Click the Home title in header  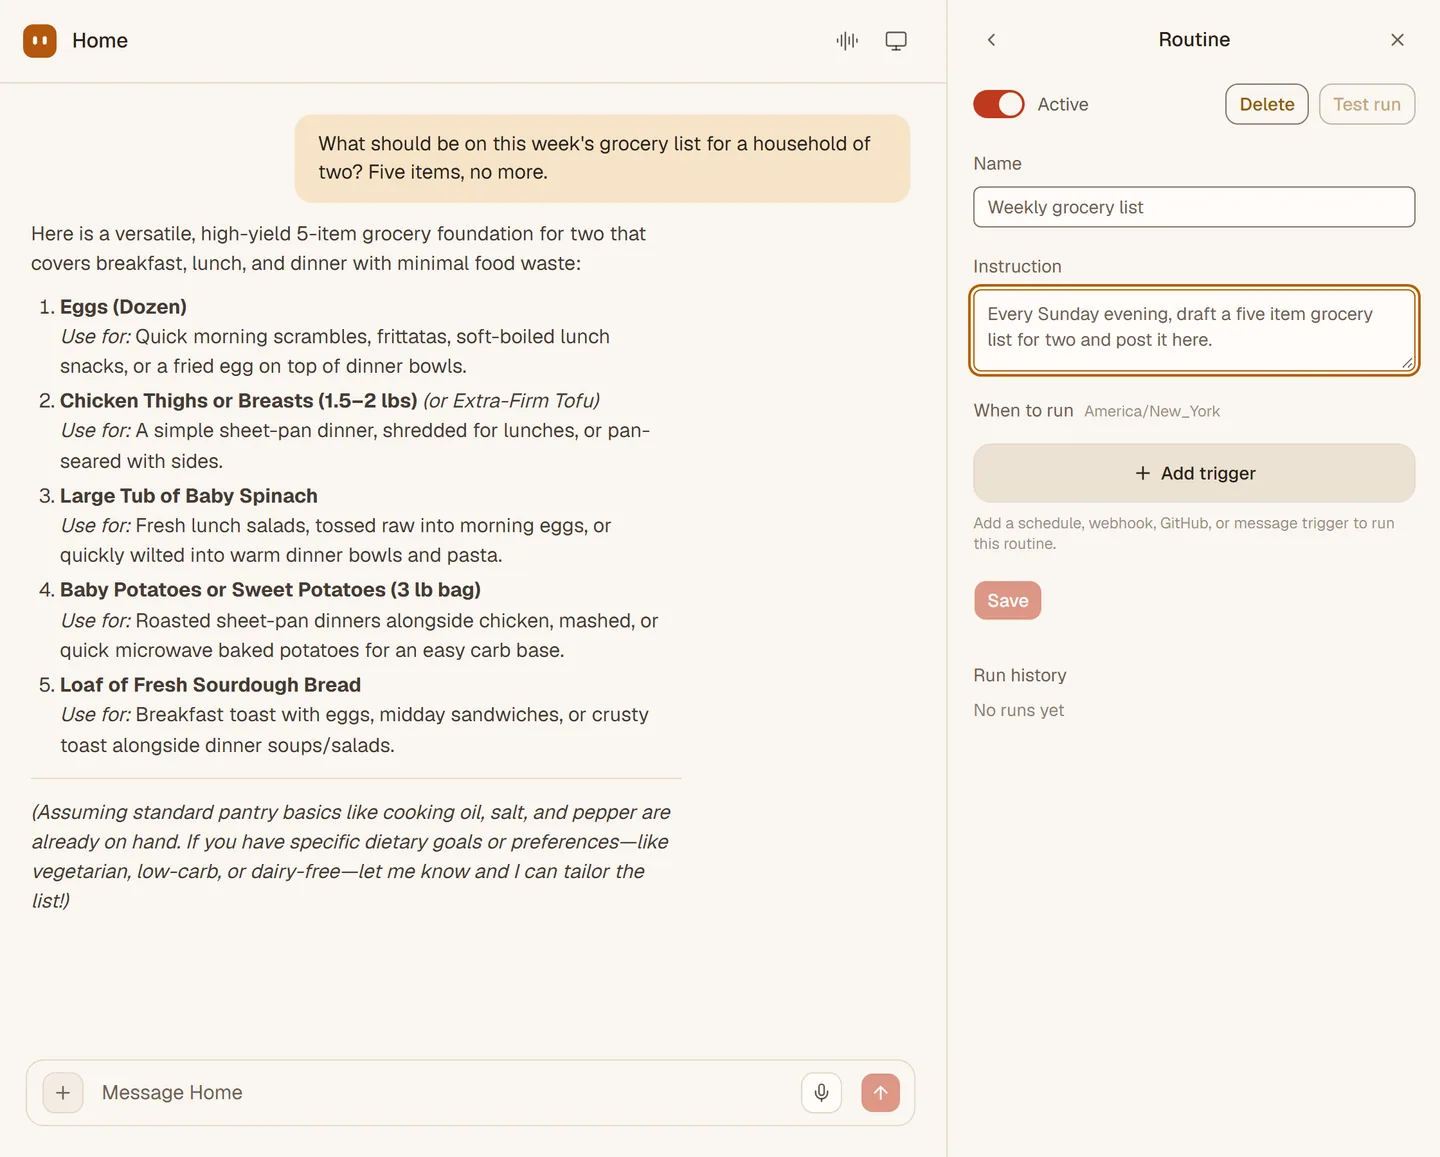point(100,41)
